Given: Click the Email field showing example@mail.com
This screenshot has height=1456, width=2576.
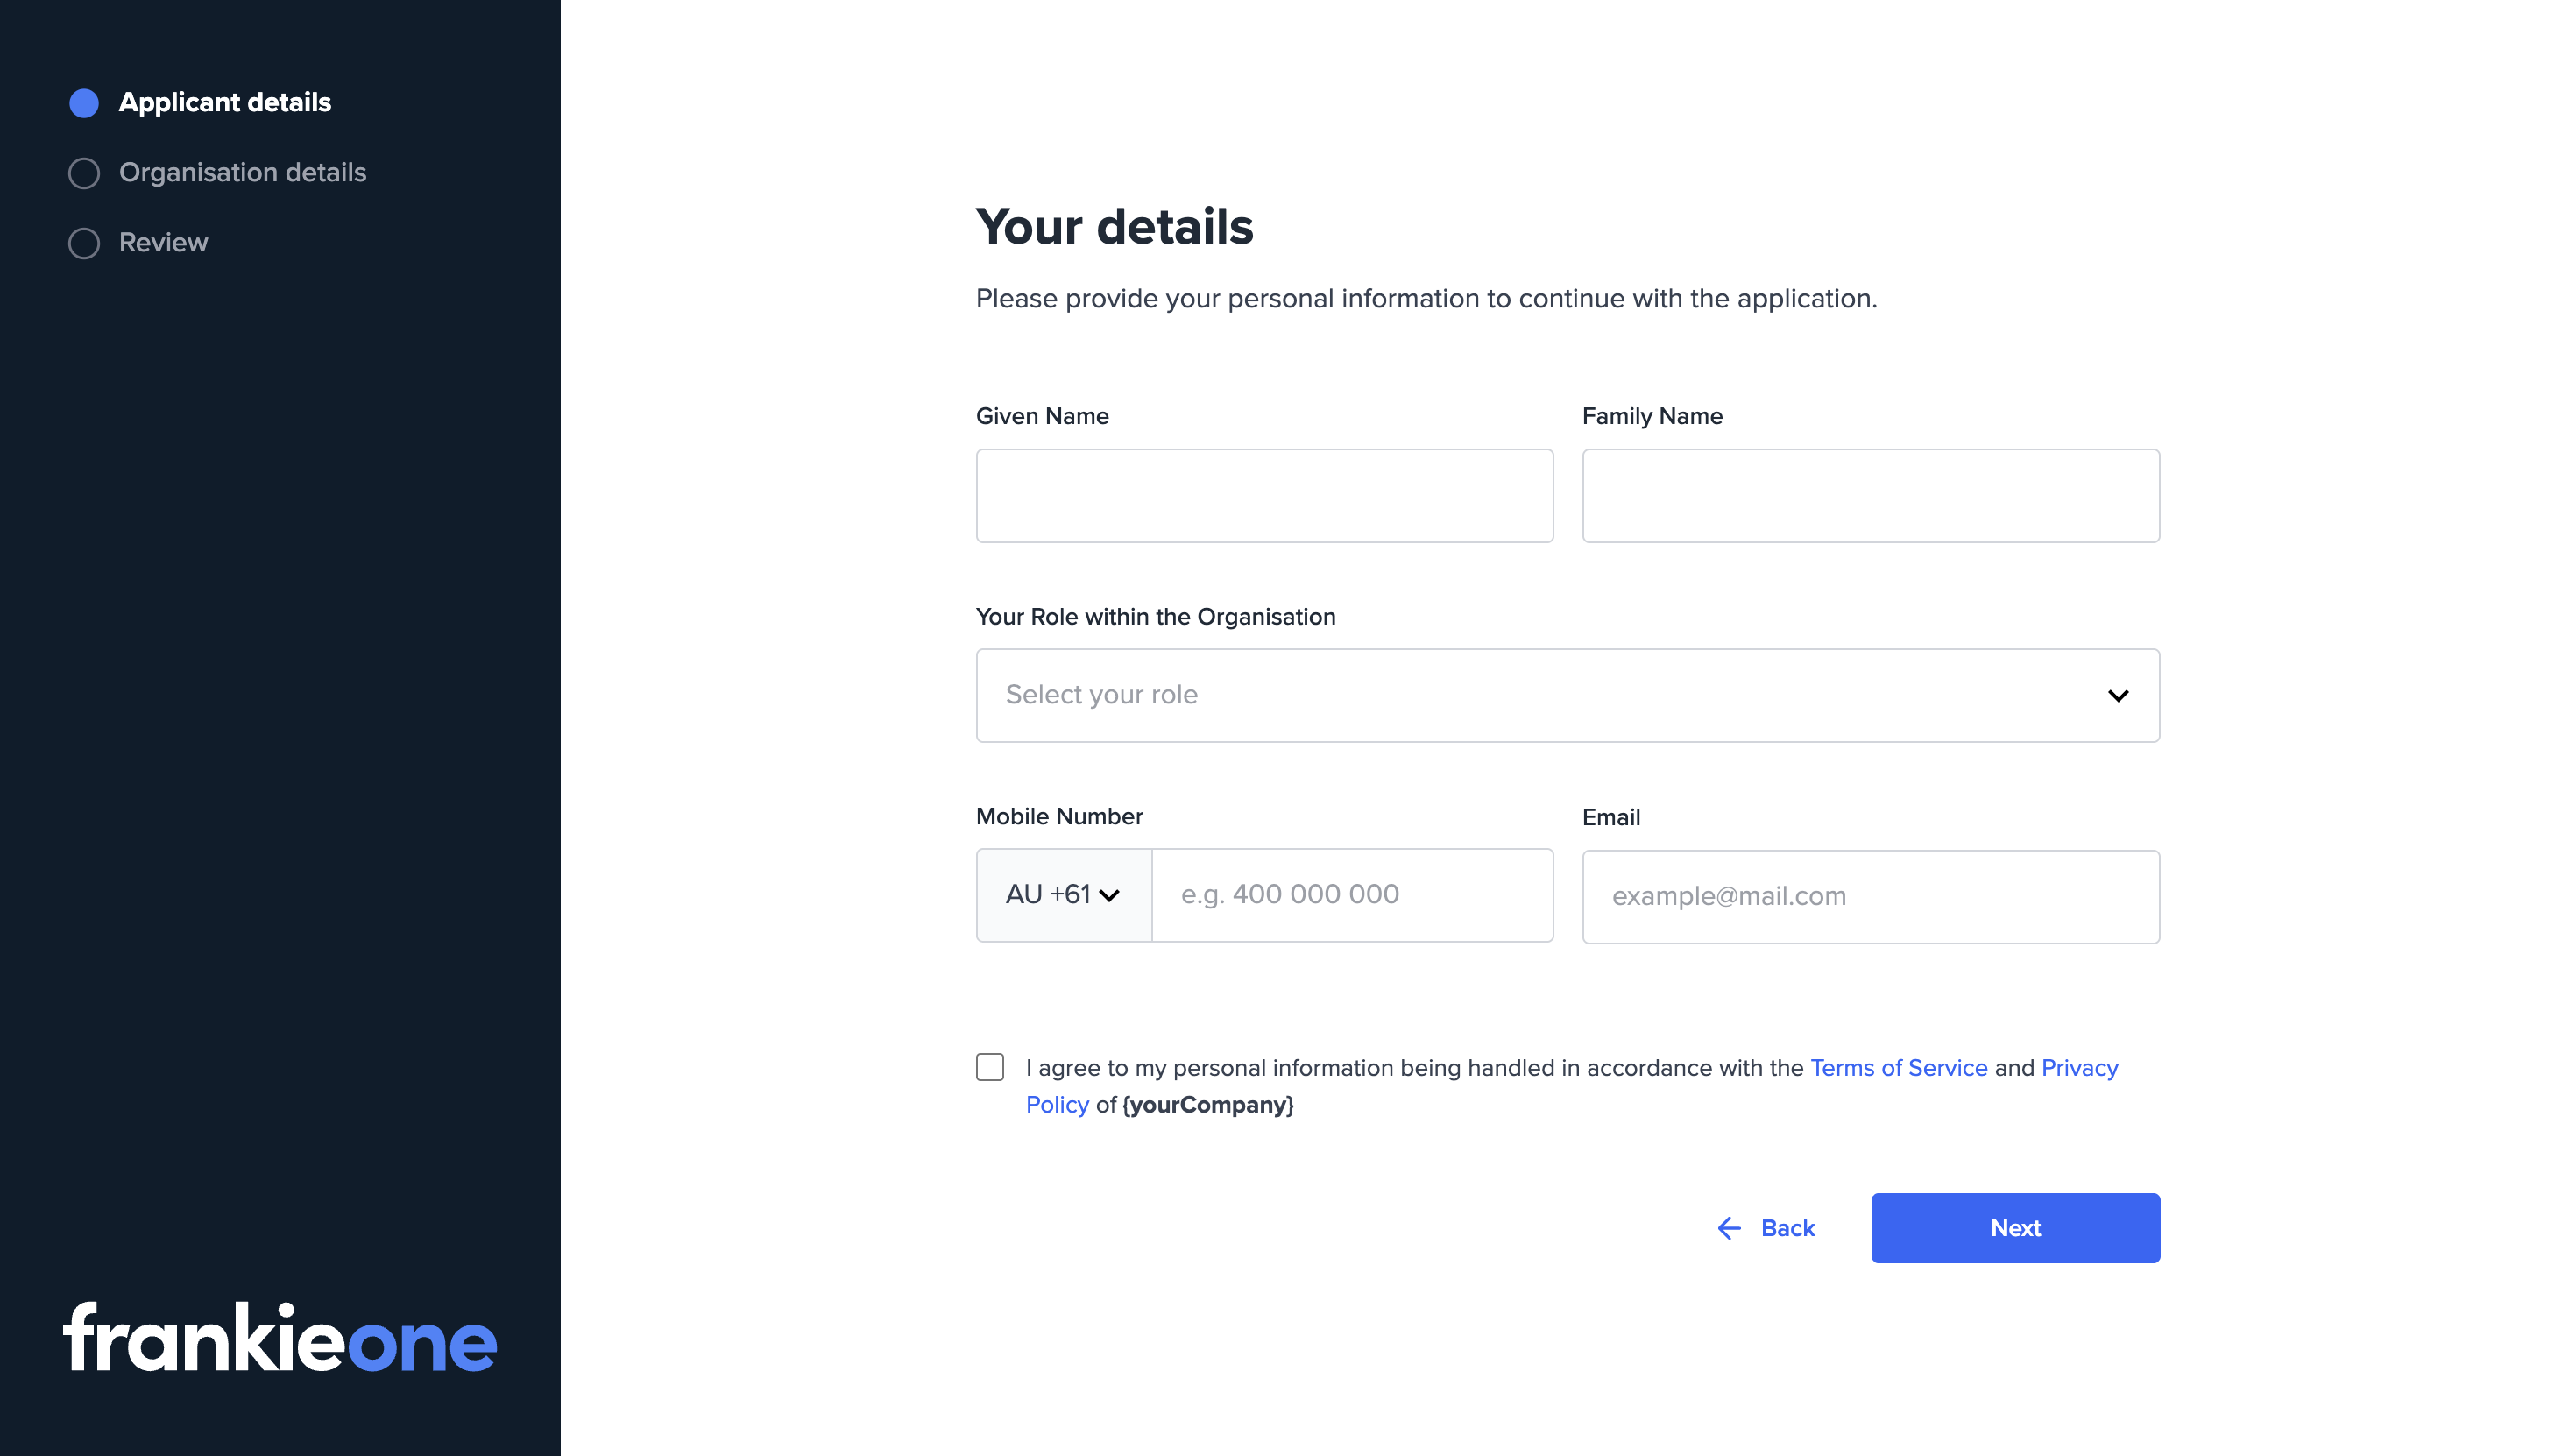Looking at the screenshot, I should (x=1870, y=896).
